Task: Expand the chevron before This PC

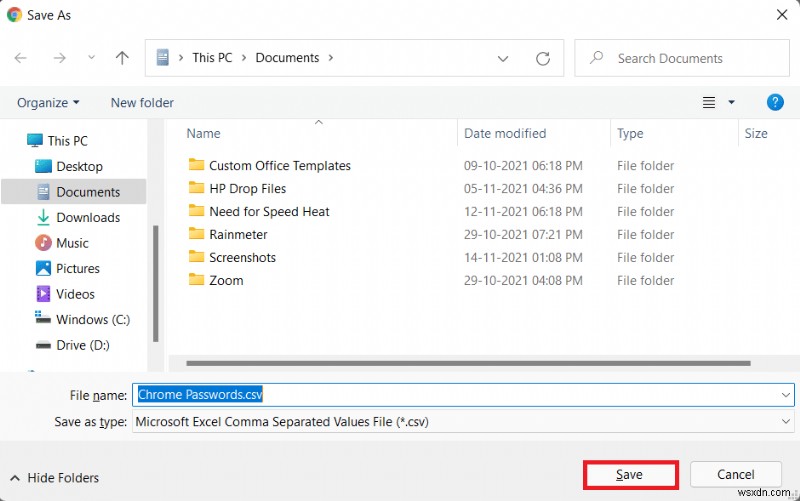Action: [x=181, y=58]
